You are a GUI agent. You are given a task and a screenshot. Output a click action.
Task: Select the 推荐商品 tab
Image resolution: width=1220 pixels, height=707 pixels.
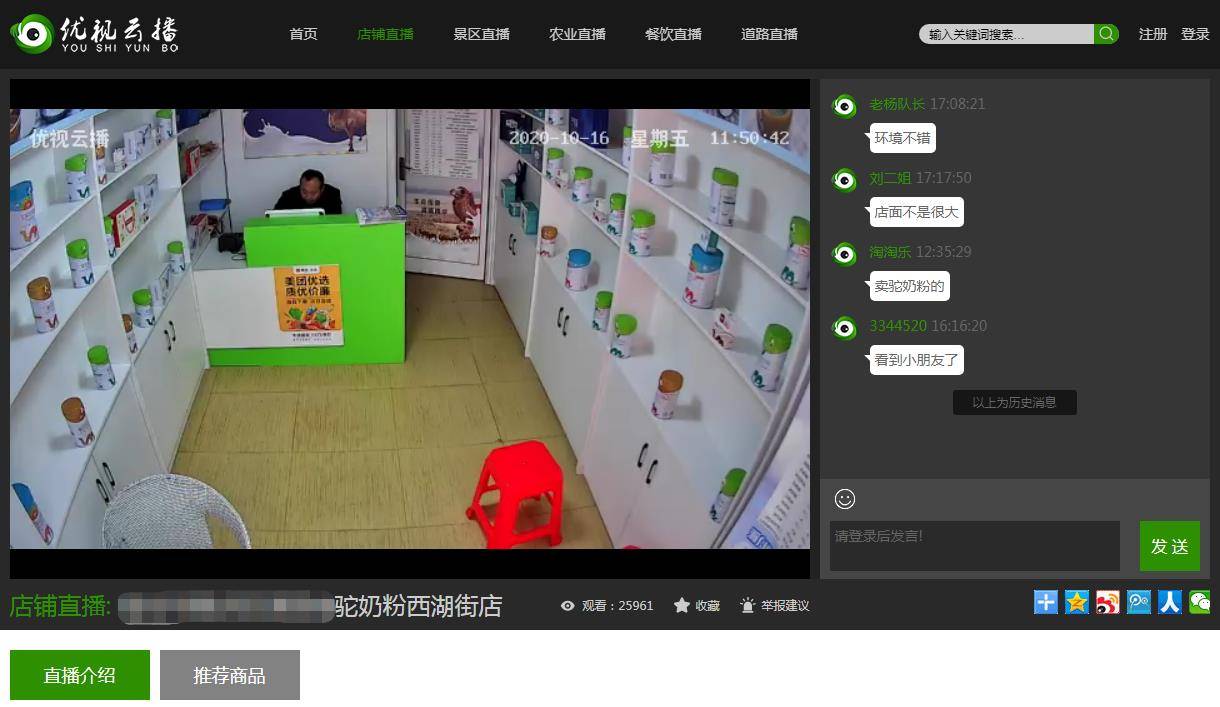click(229, 675)
